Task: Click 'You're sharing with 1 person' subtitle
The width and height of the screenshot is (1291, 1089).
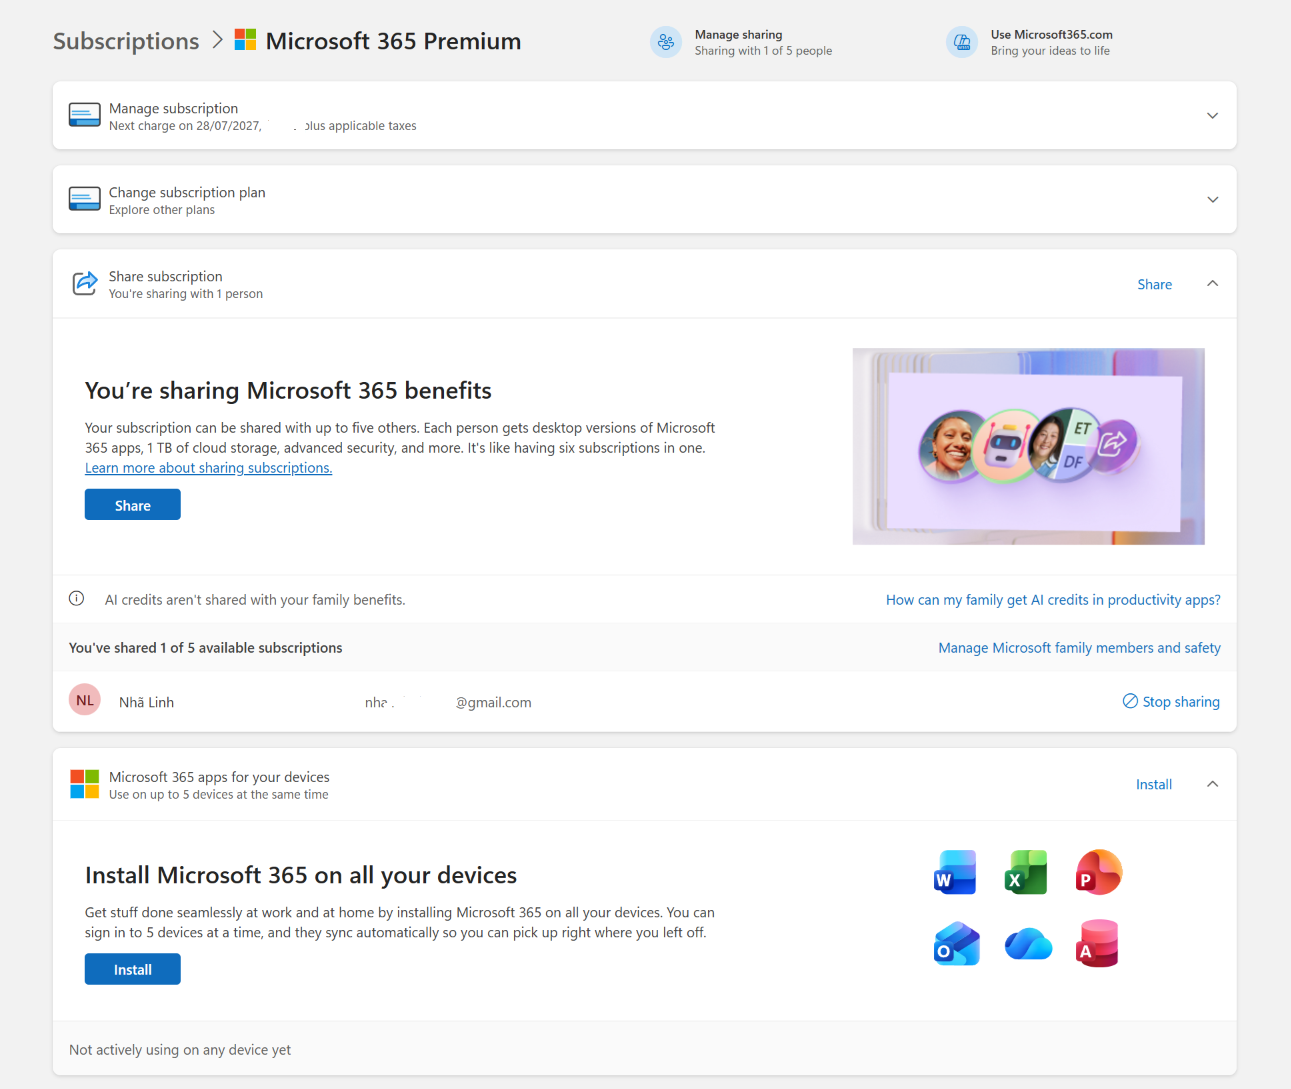Action: pyautogui.click(x=186, y=294)
